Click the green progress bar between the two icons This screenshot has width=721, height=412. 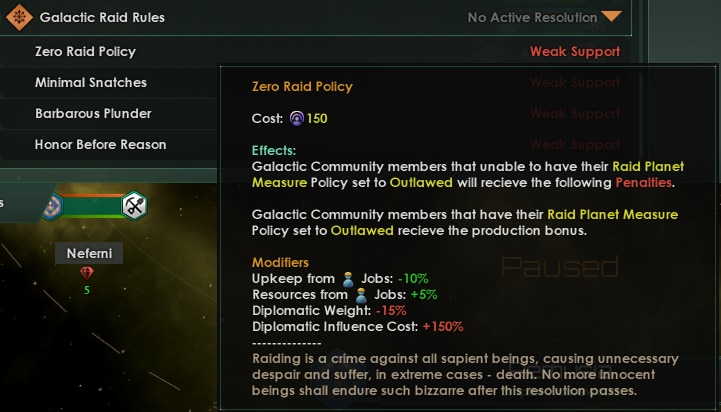(93, 206)
